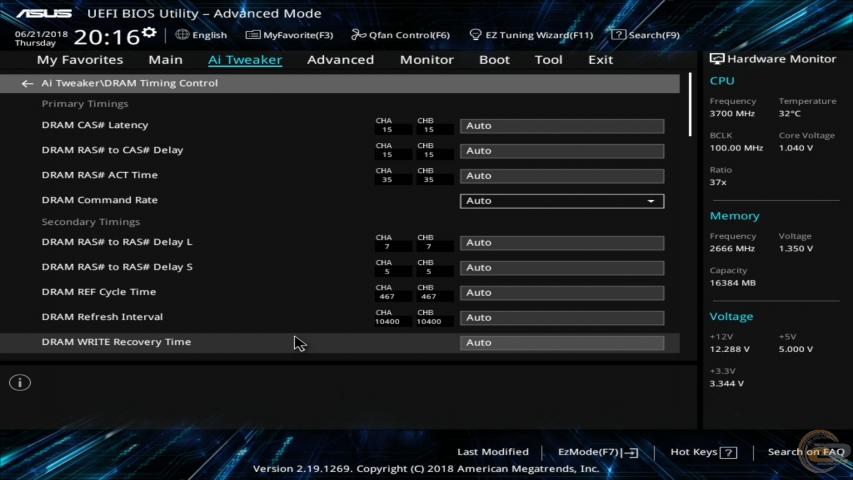Image resolution: width=853 pixels, height=480 pixels.
Task: Switch to Main tab
Action: (165, 60)
